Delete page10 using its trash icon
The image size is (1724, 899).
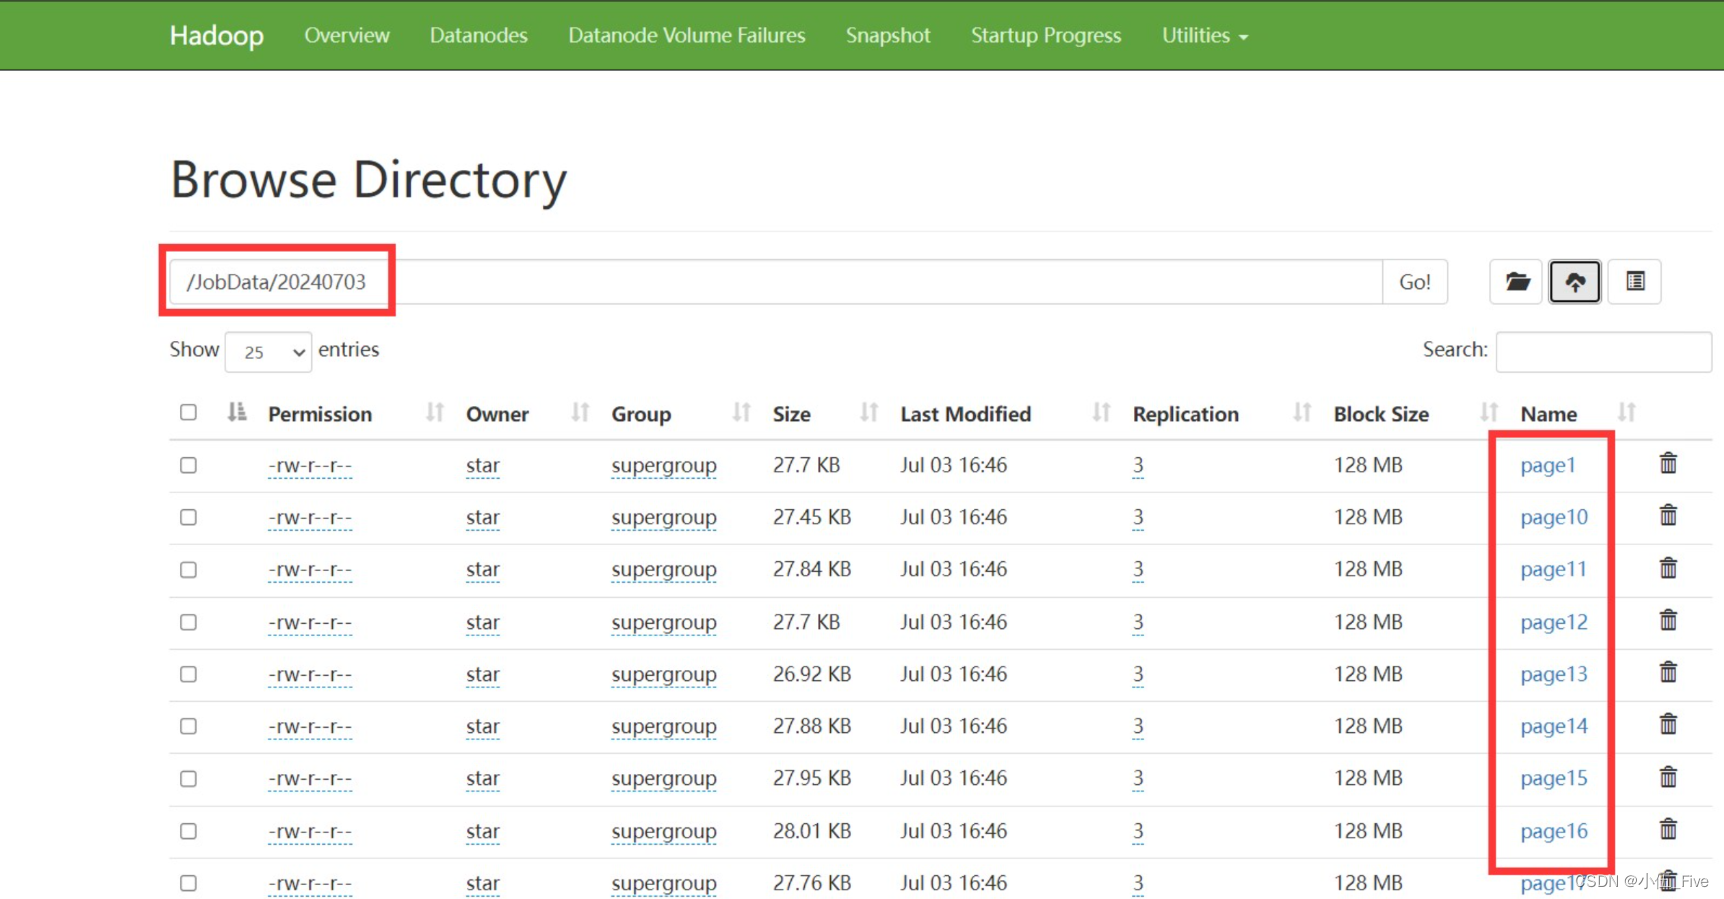(1668, 515)
